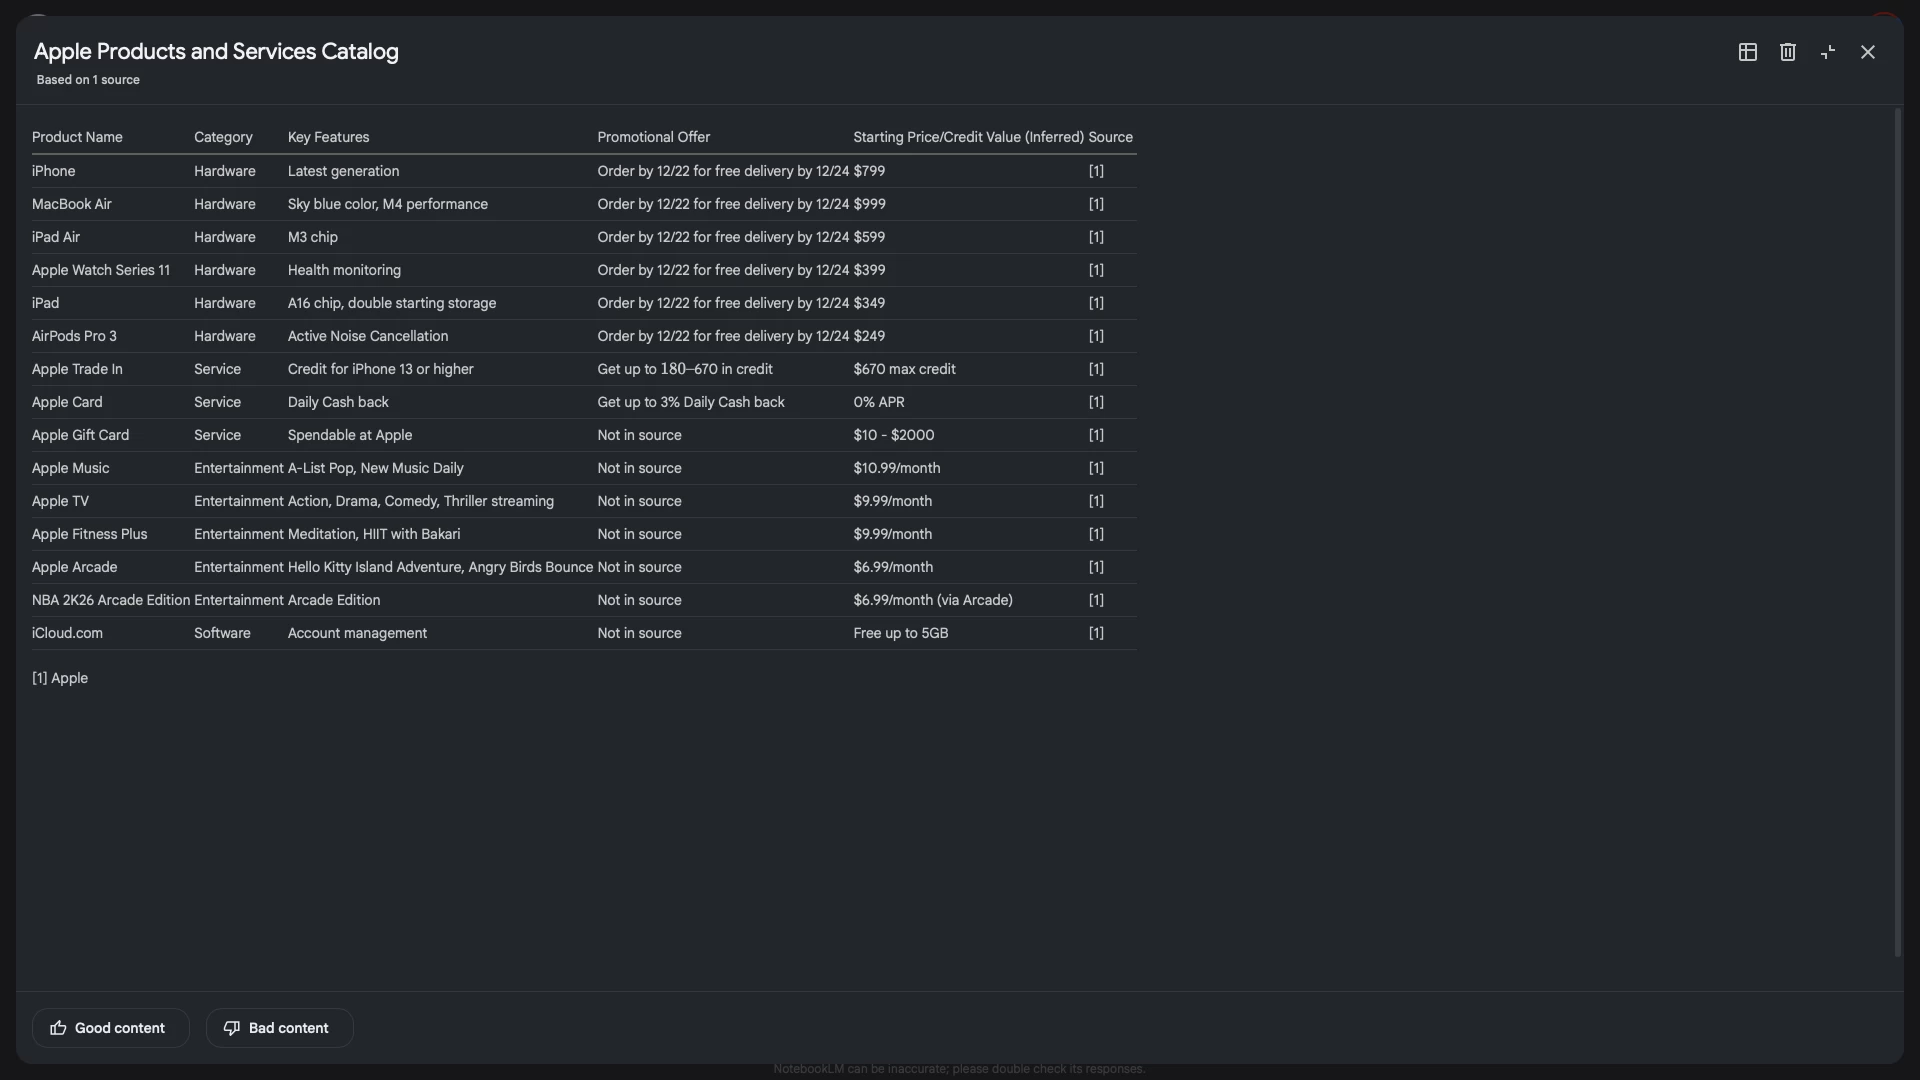Click the export to Sheets table icon
1920x1080 pixels.
(1747, 52)
